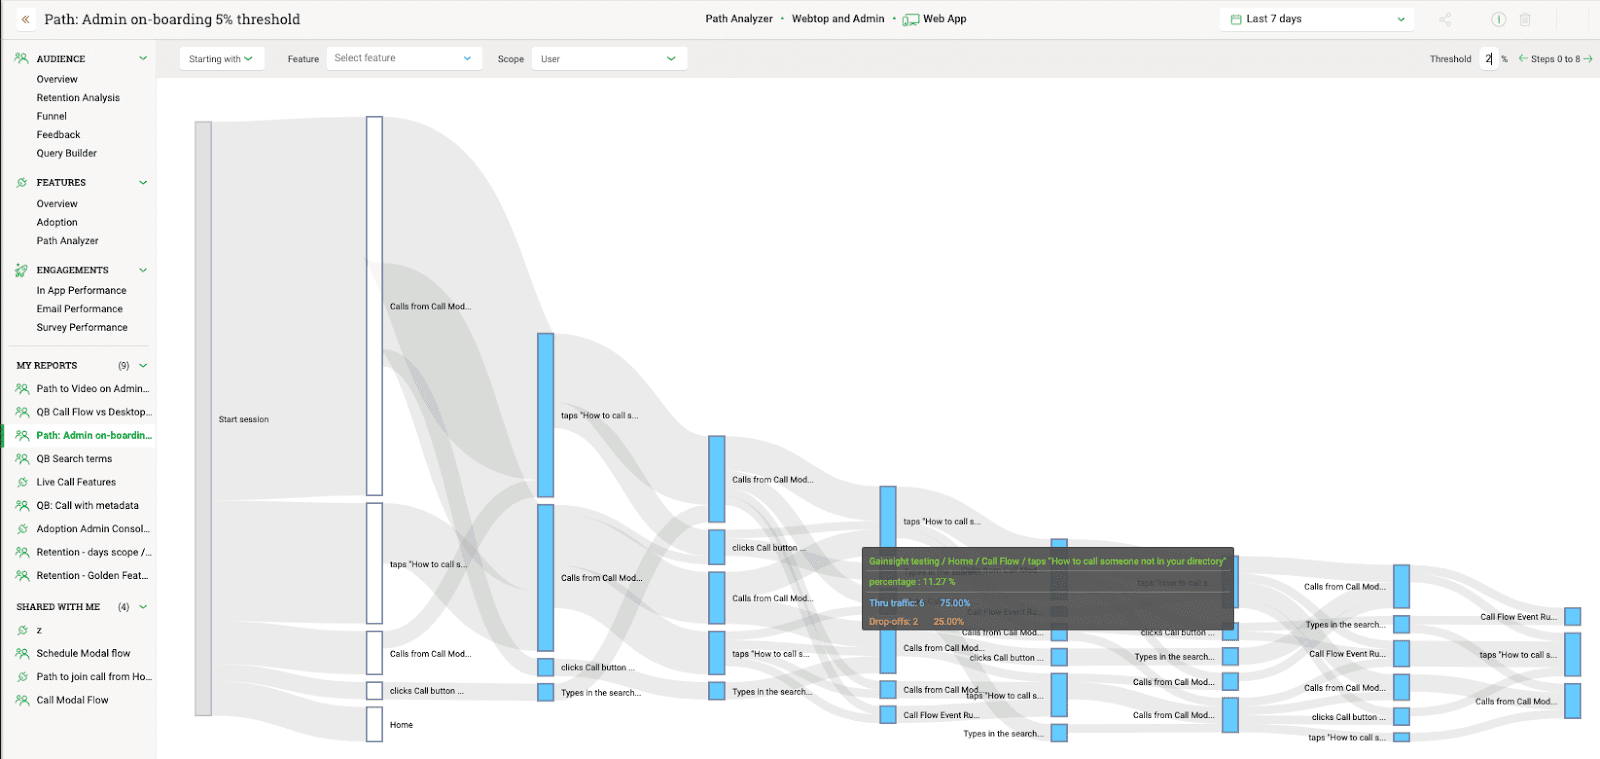Collapse sidebar with double-chevron back icon
The height and width of the screenshot is (759, 1600).
25,19
